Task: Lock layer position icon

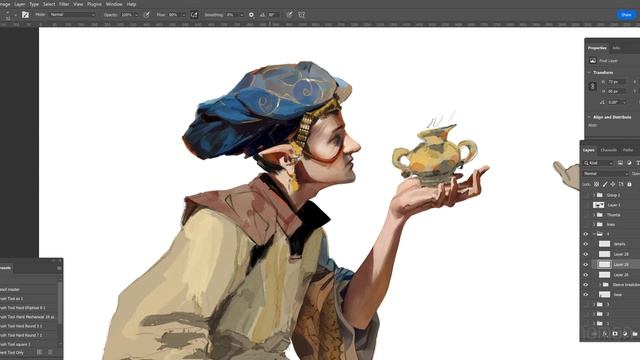Action: [x=613, y=184]
